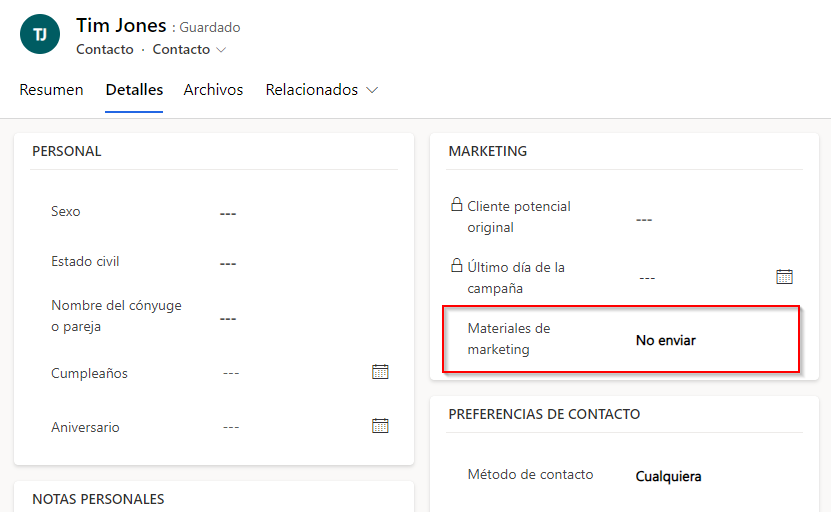The height and width of the screenshot is (512, 831).
Task: Click the Cumpleaños label
Action: tap(90, 373)
